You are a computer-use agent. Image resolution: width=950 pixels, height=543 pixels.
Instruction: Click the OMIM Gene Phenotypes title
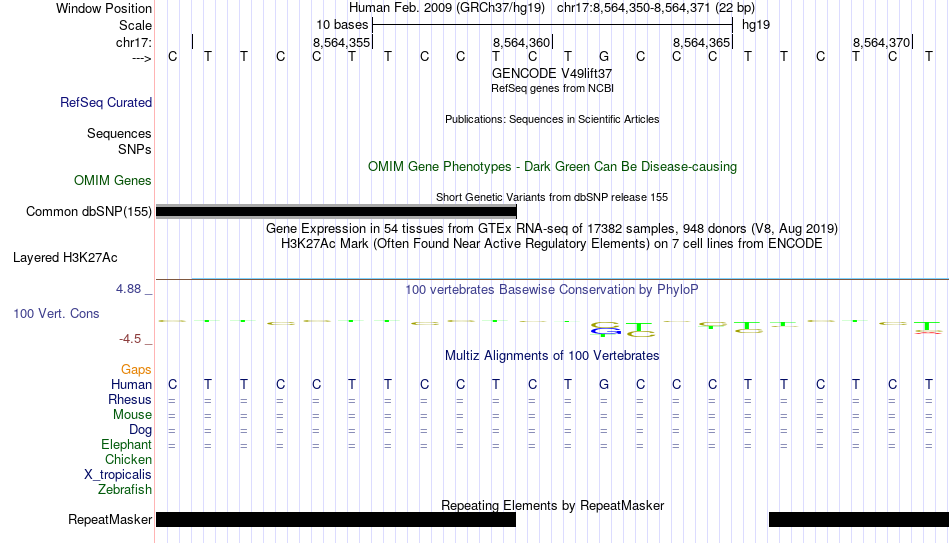tap(552, 167)
